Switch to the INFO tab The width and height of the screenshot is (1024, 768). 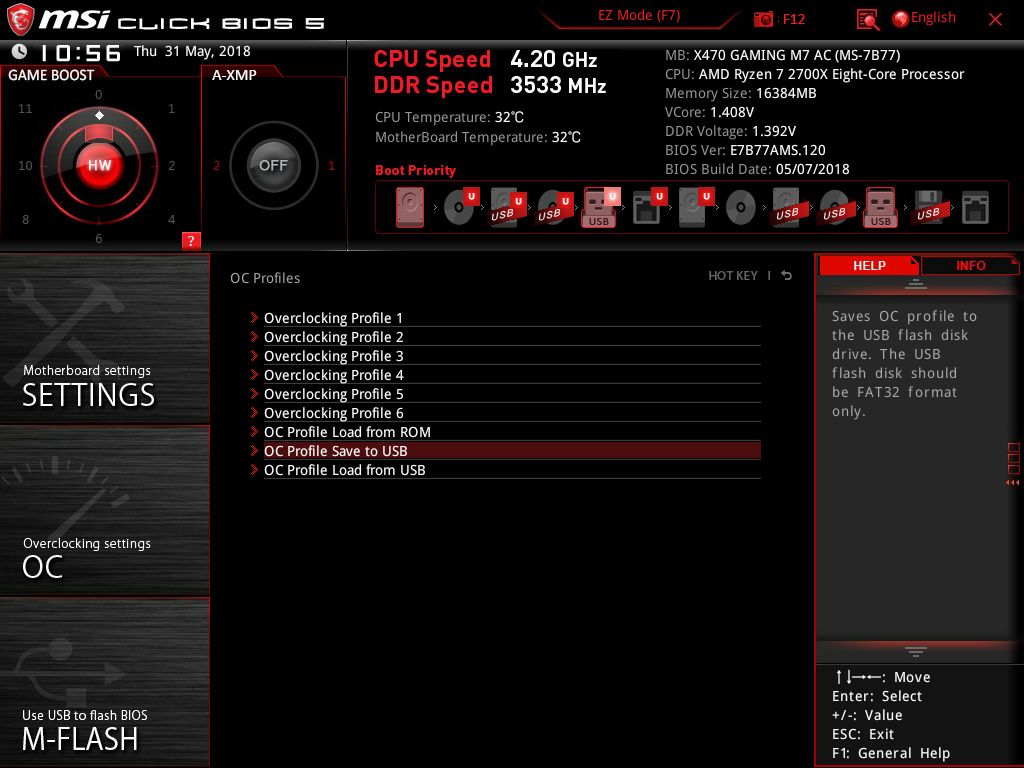pyautogui.click(x=970, y=265)
